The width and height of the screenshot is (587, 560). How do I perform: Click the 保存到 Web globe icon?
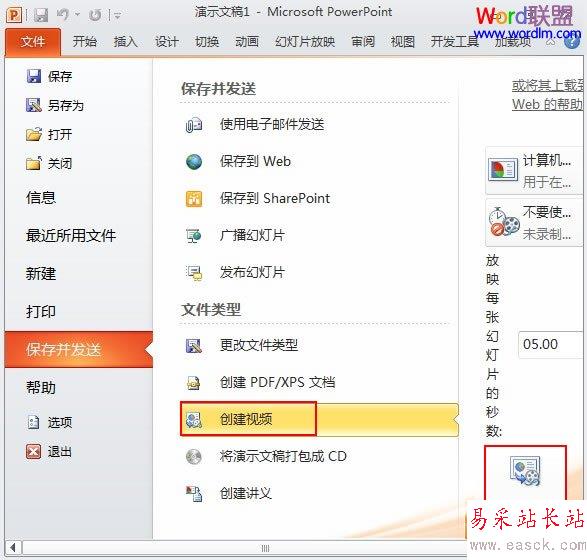pyautogui.click(x=194, y=162)
